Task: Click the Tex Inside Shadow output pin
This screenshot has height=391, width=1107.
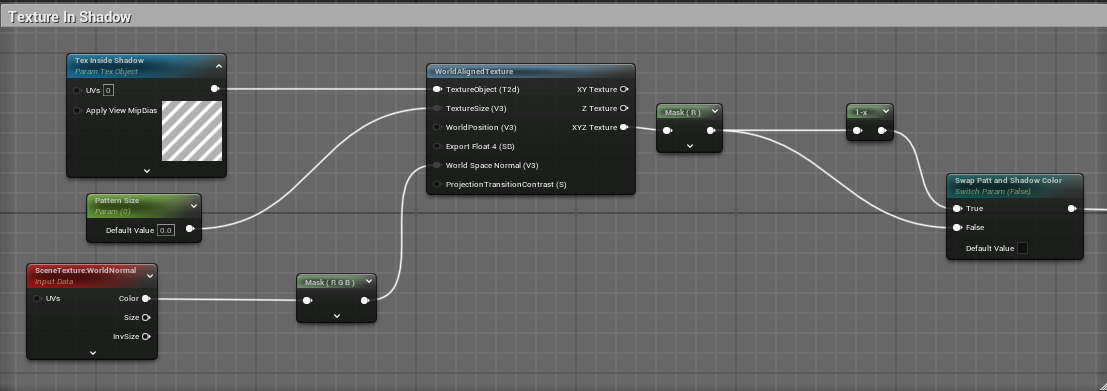Action: (x=215, y=89)
